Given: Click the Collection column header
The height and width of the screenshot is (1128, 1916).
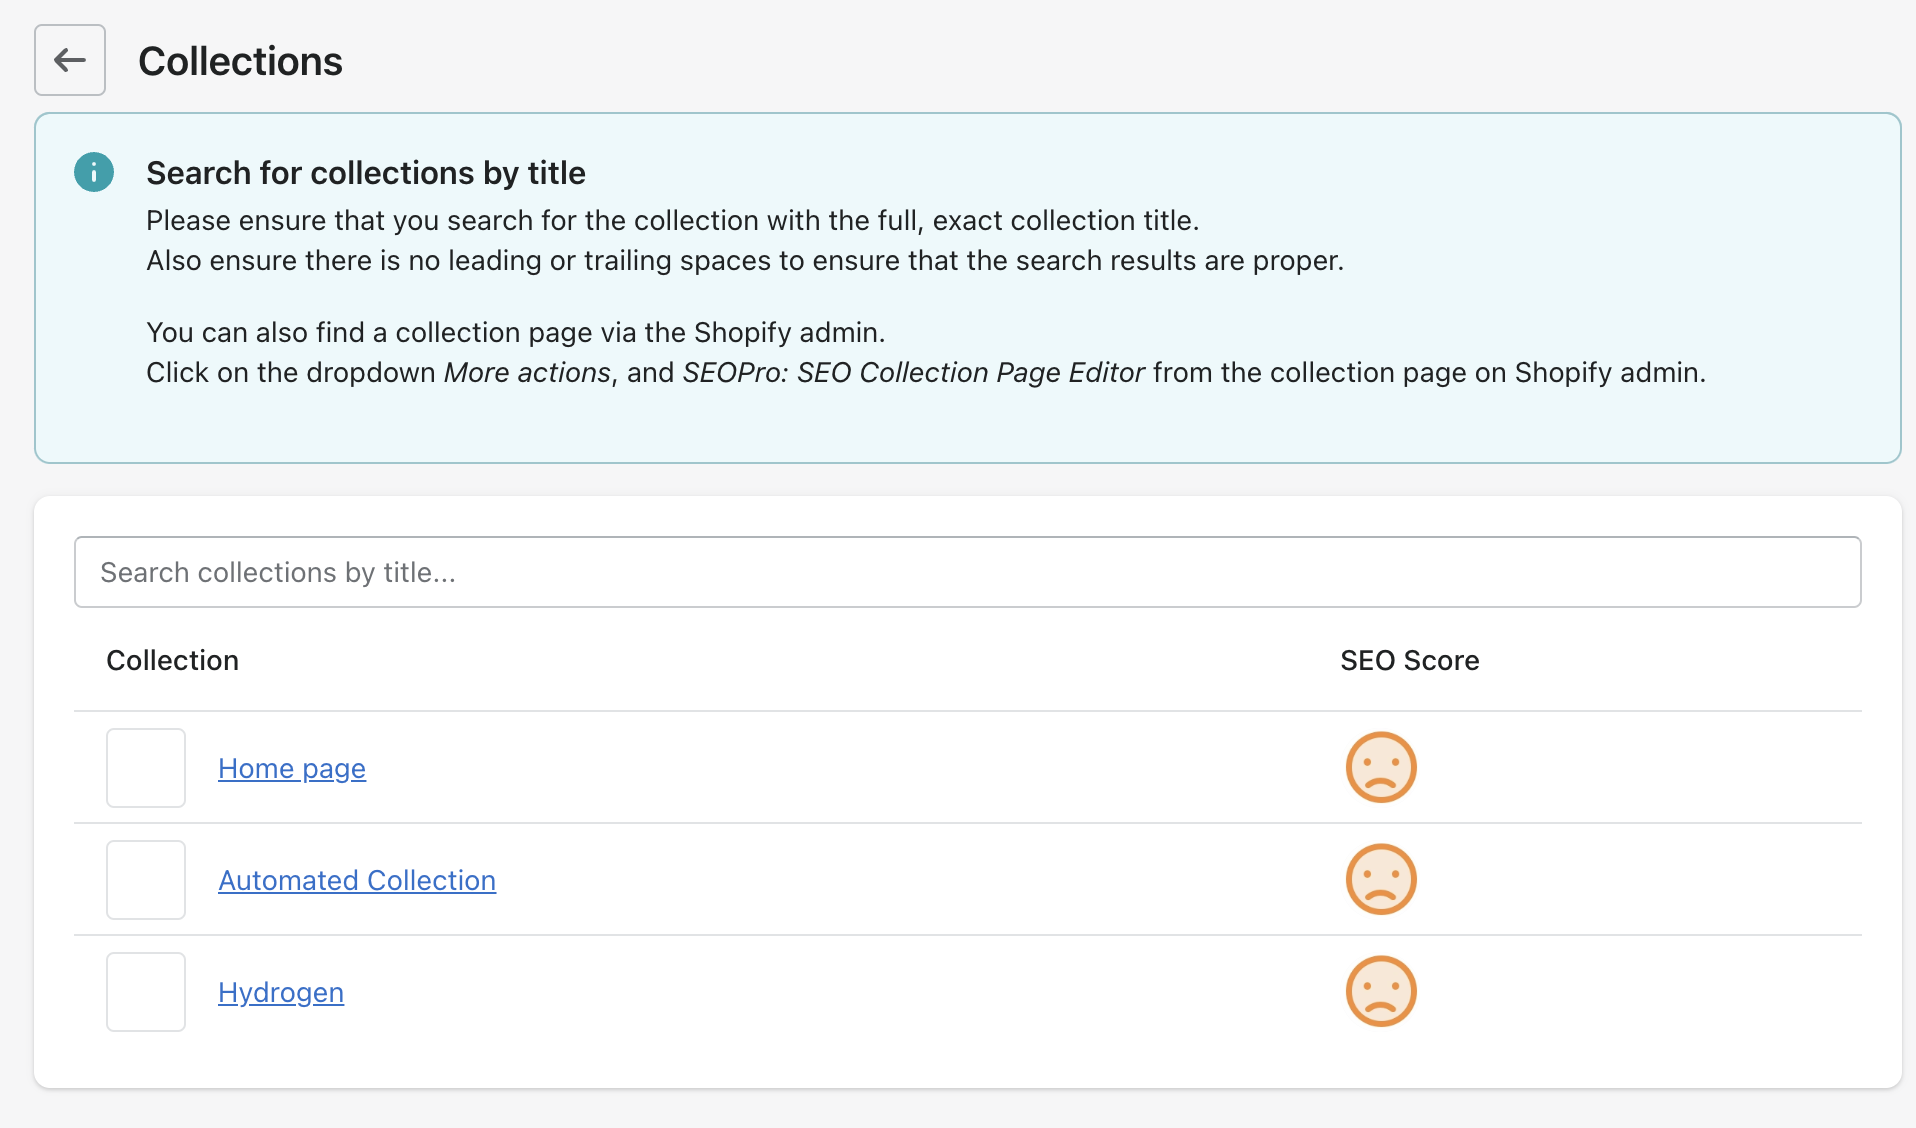Looking at the screenshot, I should point(173,660).
